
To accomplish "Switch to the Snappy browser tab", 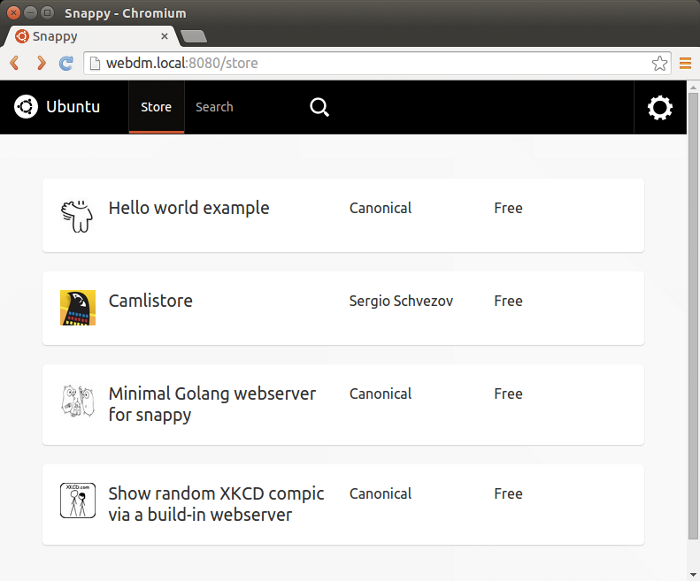I will click(x=90, y=36).
